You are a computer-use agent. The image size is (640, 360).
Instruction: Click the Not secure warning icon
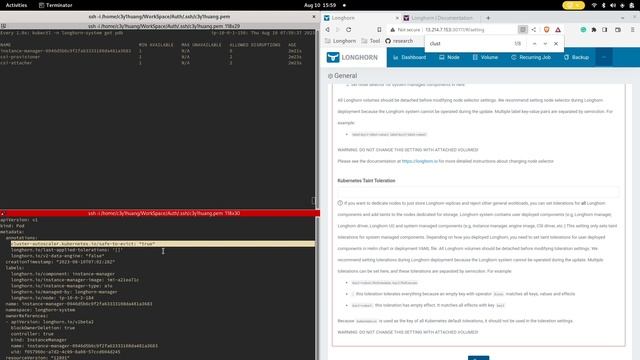coord(393,30)
